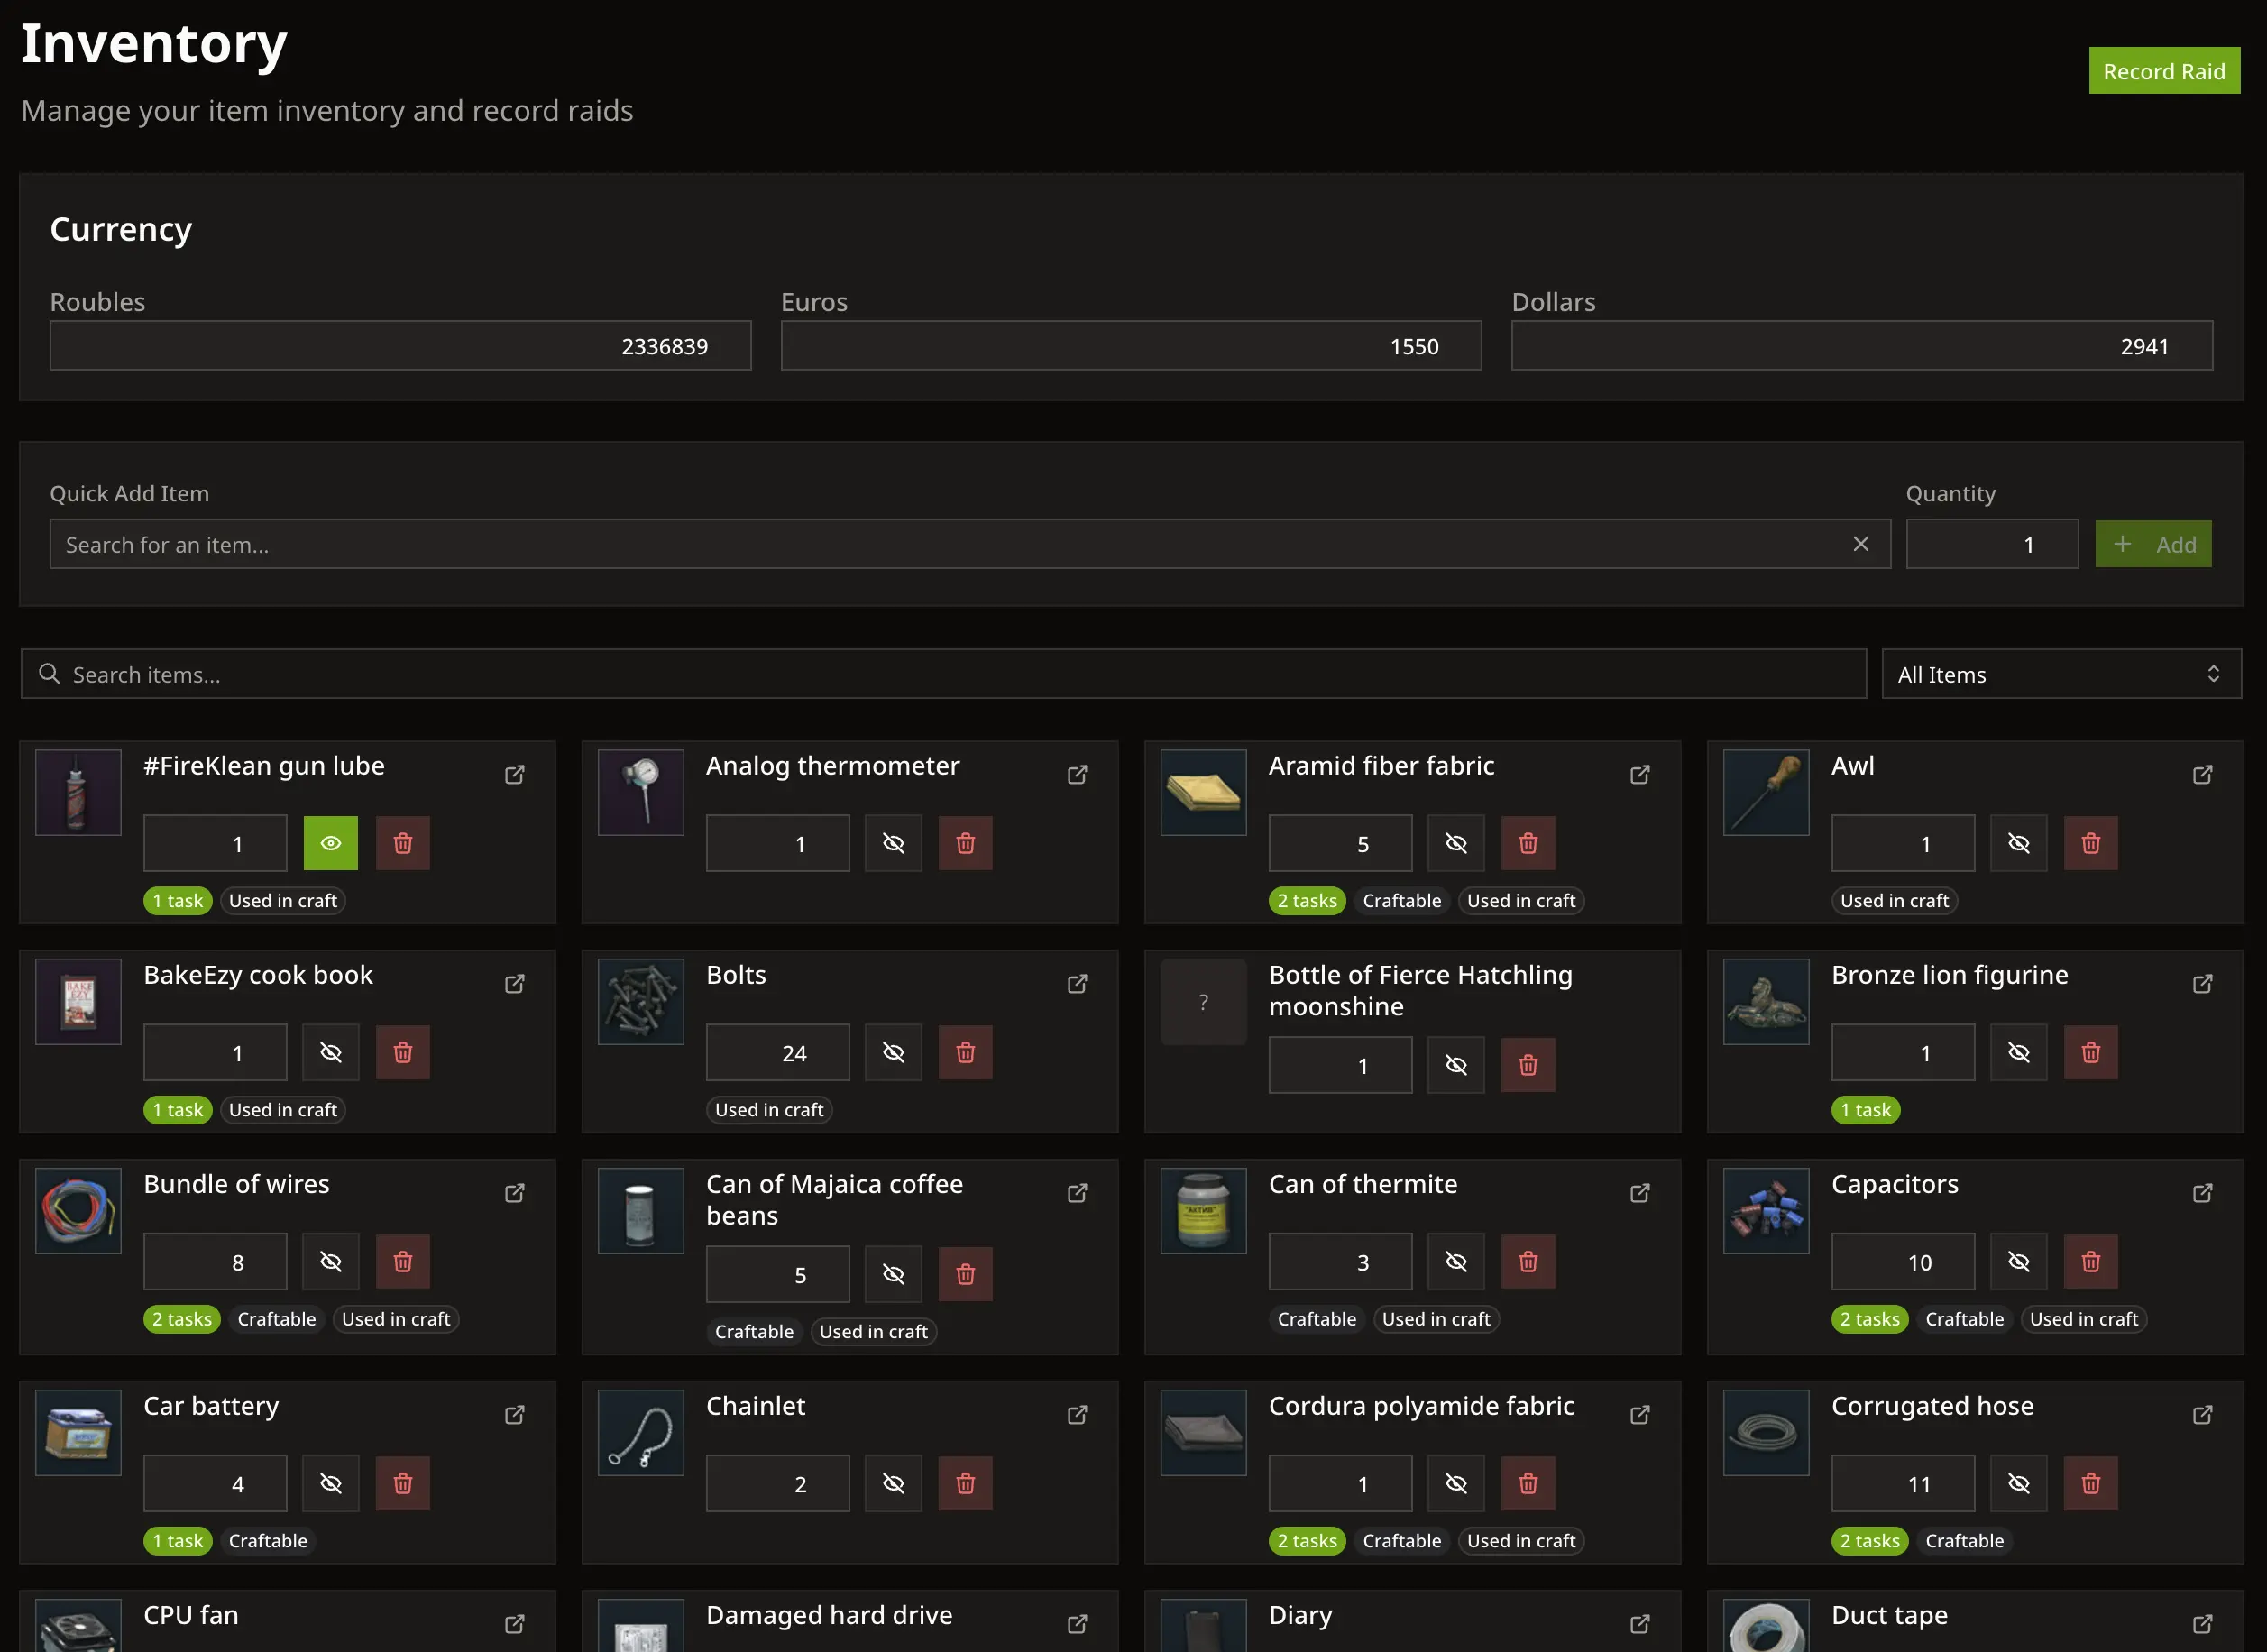
Task: Show the Analog thermometer via crossed-eye toggle
Action: point(892,843)
